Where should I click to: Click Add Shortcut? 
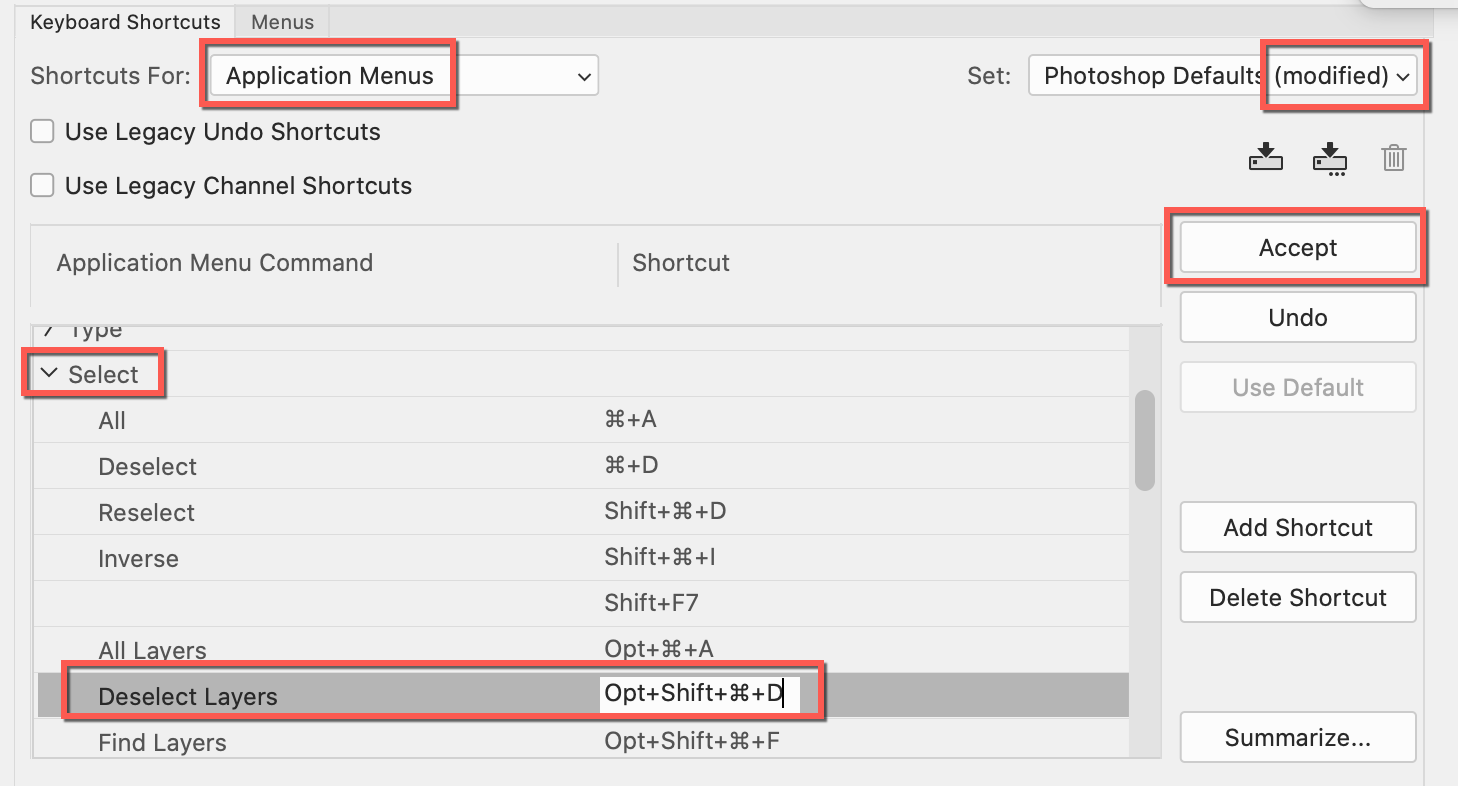1297,527
